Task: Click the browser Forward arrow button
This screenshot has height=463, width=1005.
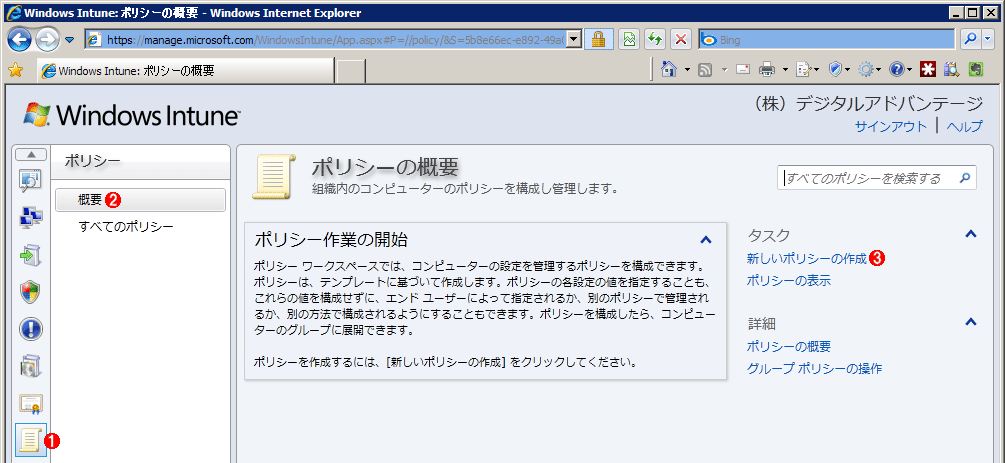Action: point(48,40)
